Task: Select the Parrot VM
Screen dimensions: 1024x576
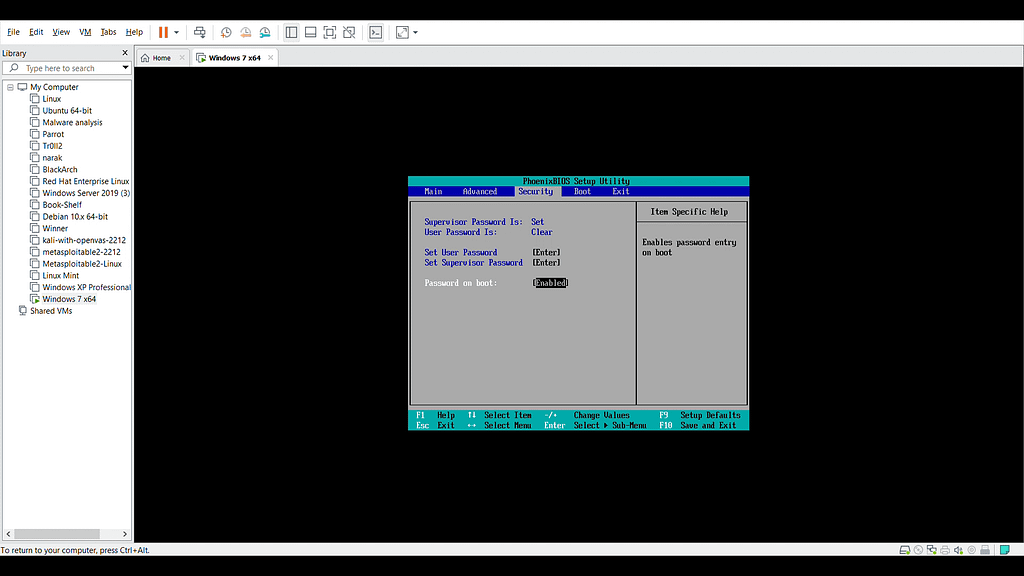Action: coord(53,134)
